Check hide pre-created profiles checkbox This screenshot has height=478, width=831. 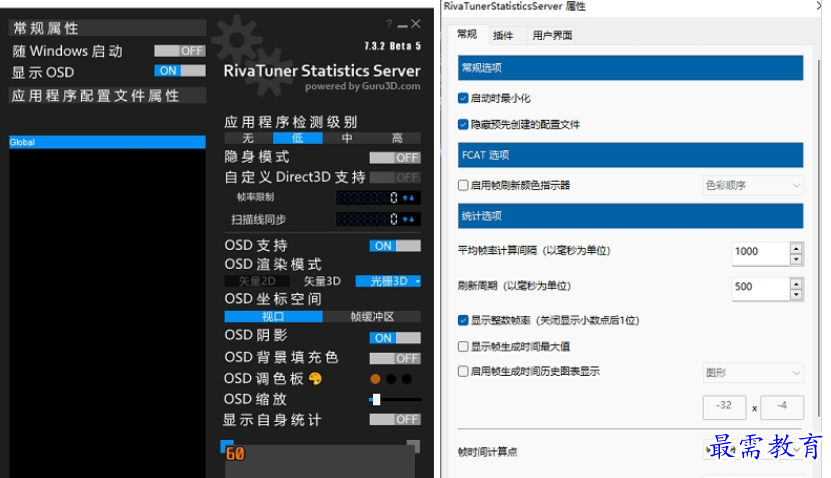[463, 124]
